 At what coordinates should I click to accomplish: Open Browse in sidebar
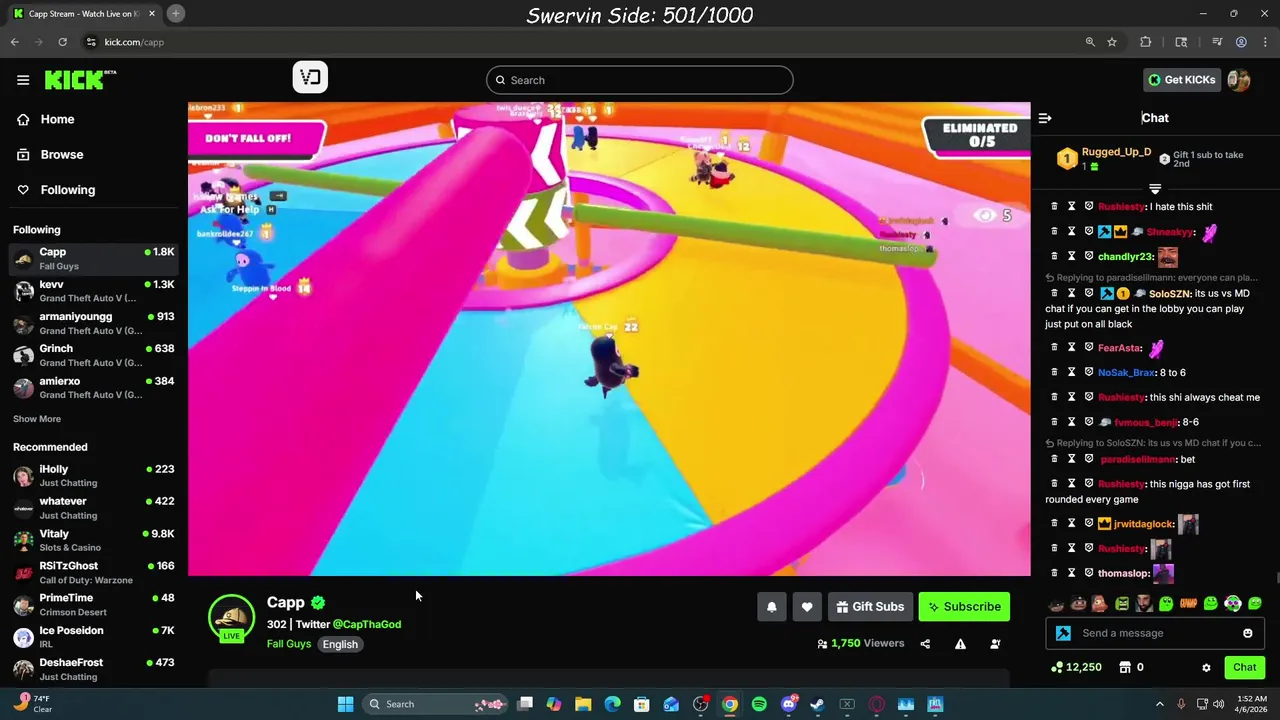(61, 154)
